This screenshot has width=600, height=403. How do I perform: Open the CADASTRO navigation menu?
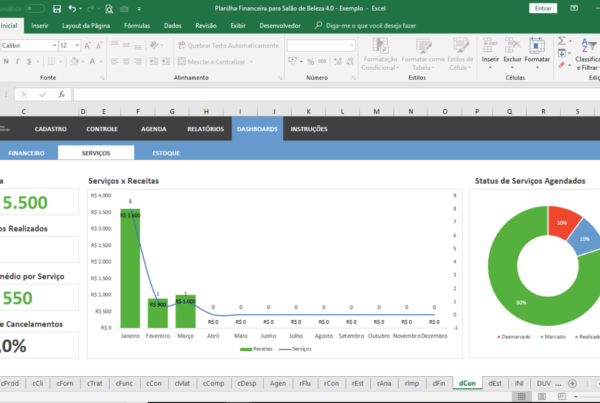(x=51, y=129)
